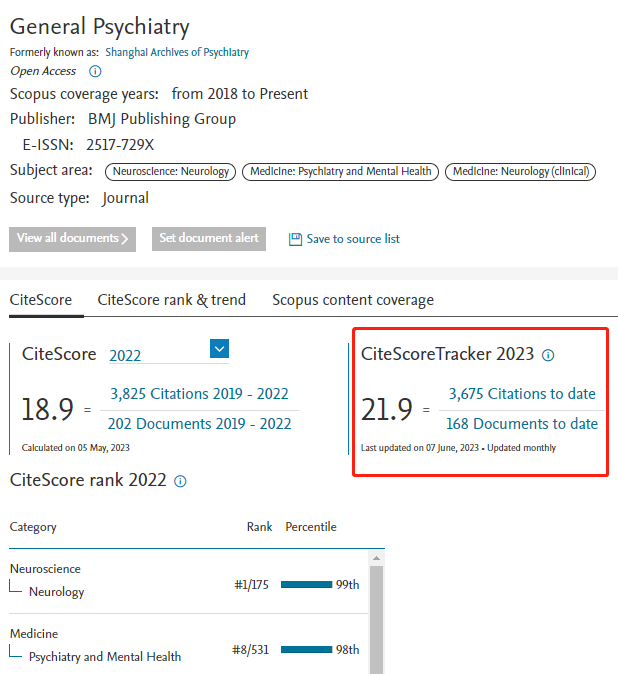
Task: Click the CiteScoreTracker 2023 info icon
Action: [x=548, y=355]
